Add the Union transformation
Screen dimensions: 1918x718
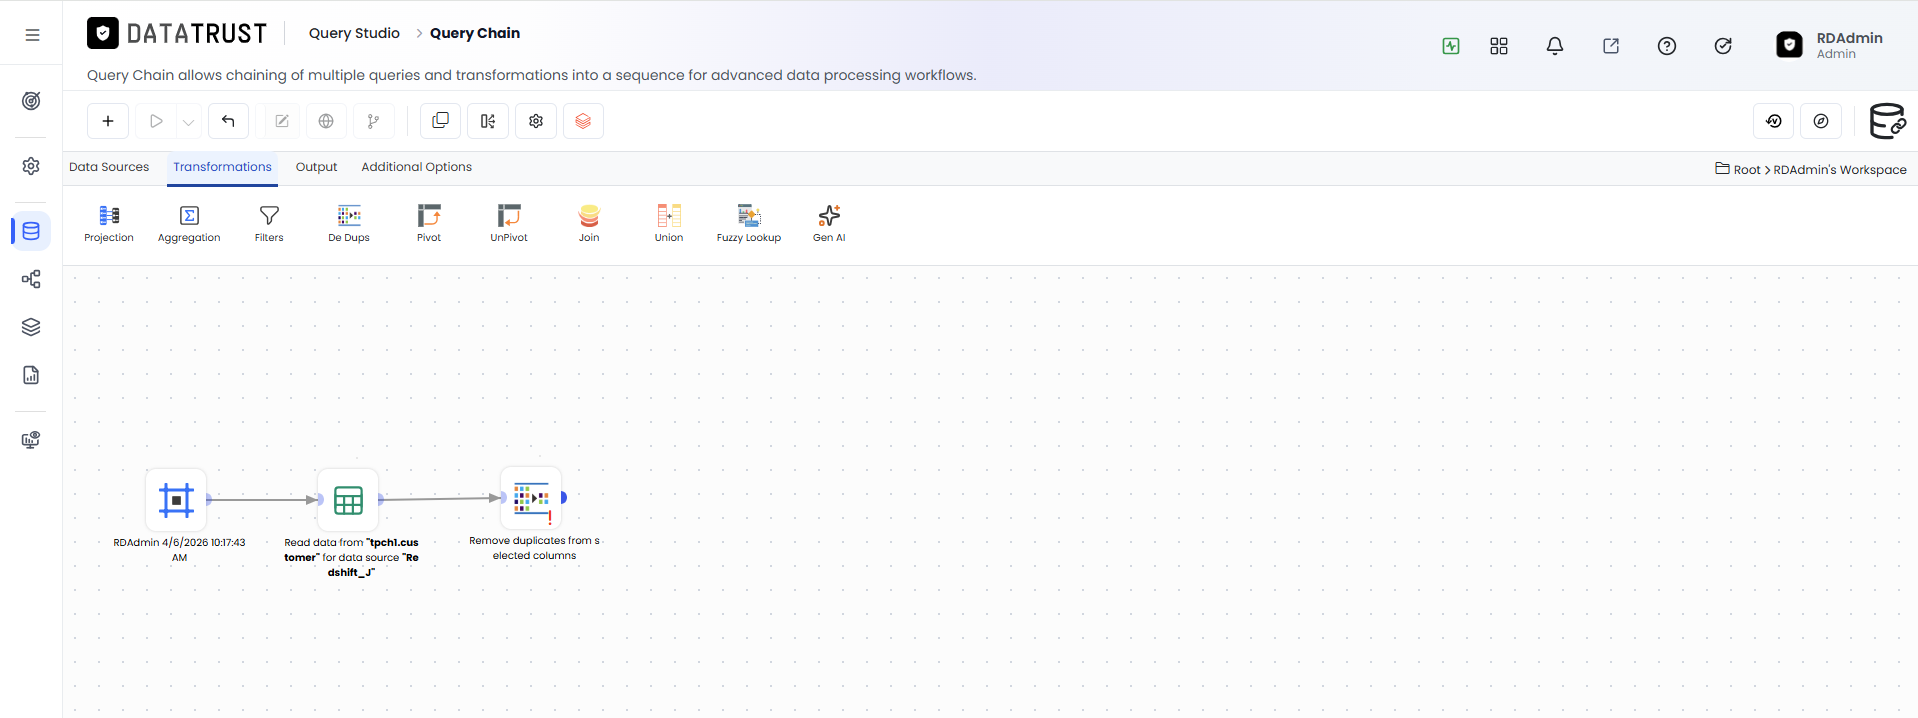coord(669,223)
